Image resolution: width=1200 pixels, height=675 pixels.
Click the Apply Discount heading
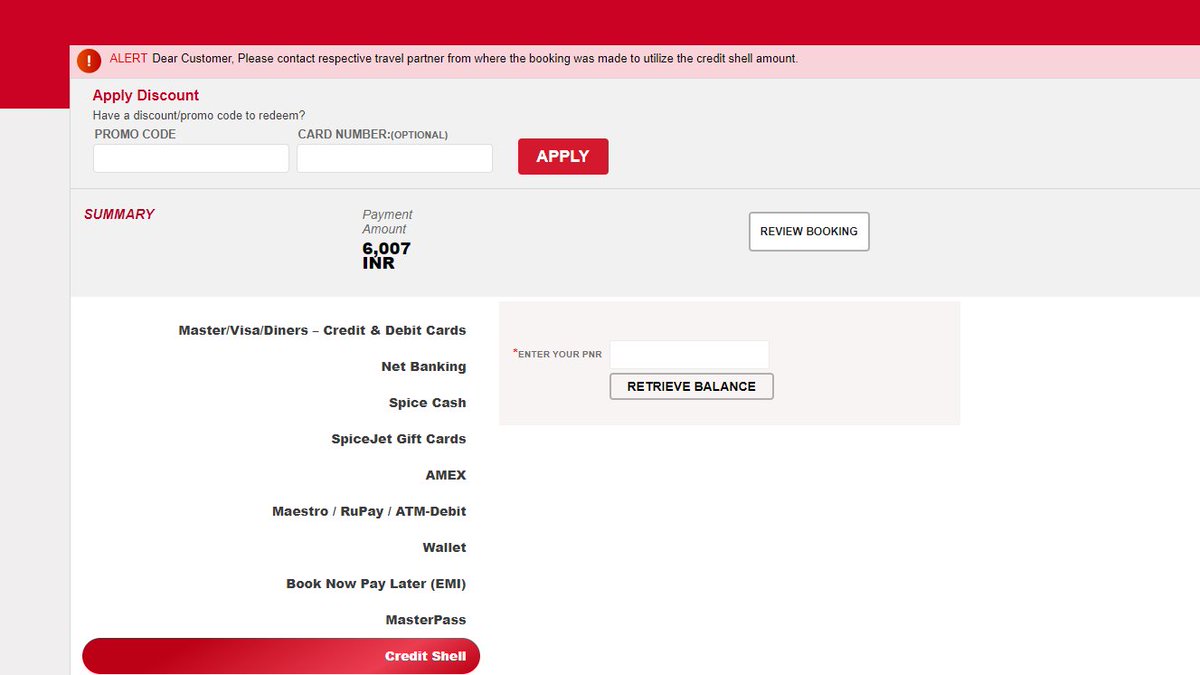point(146,96)
